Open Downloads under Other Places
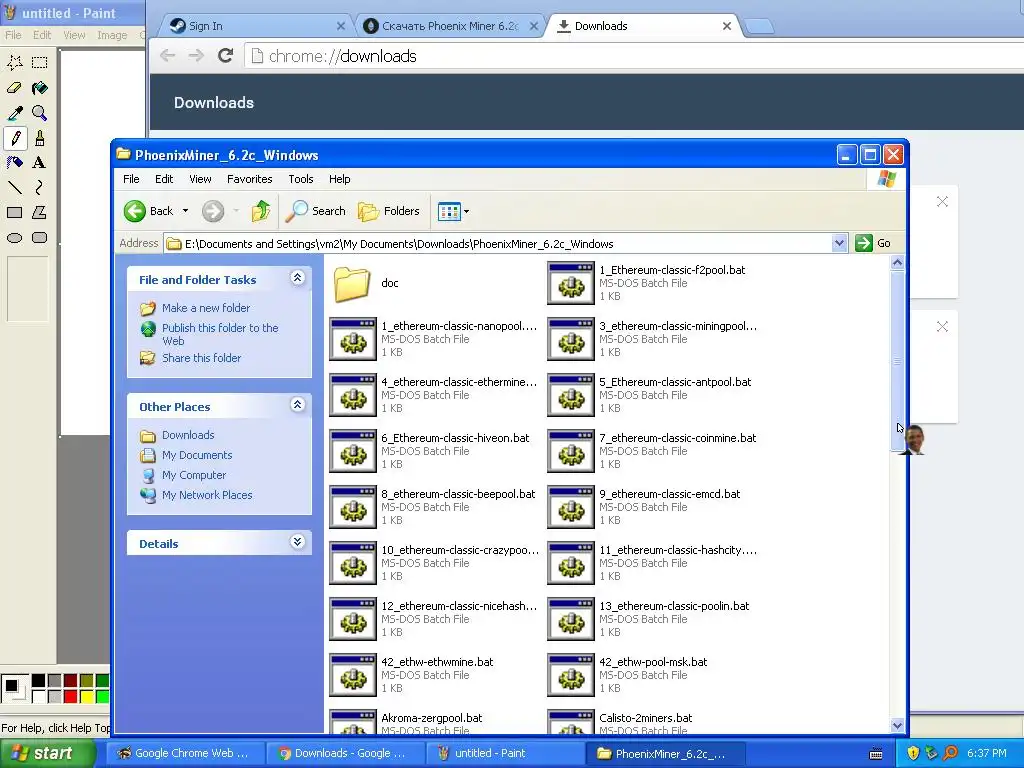This screenshot has height=768, width=1024. point(188,435)
